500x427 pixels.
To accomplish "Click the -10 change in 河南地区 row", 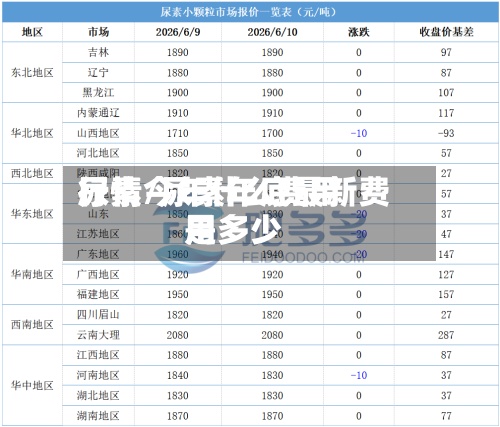I will coord(359,375).
